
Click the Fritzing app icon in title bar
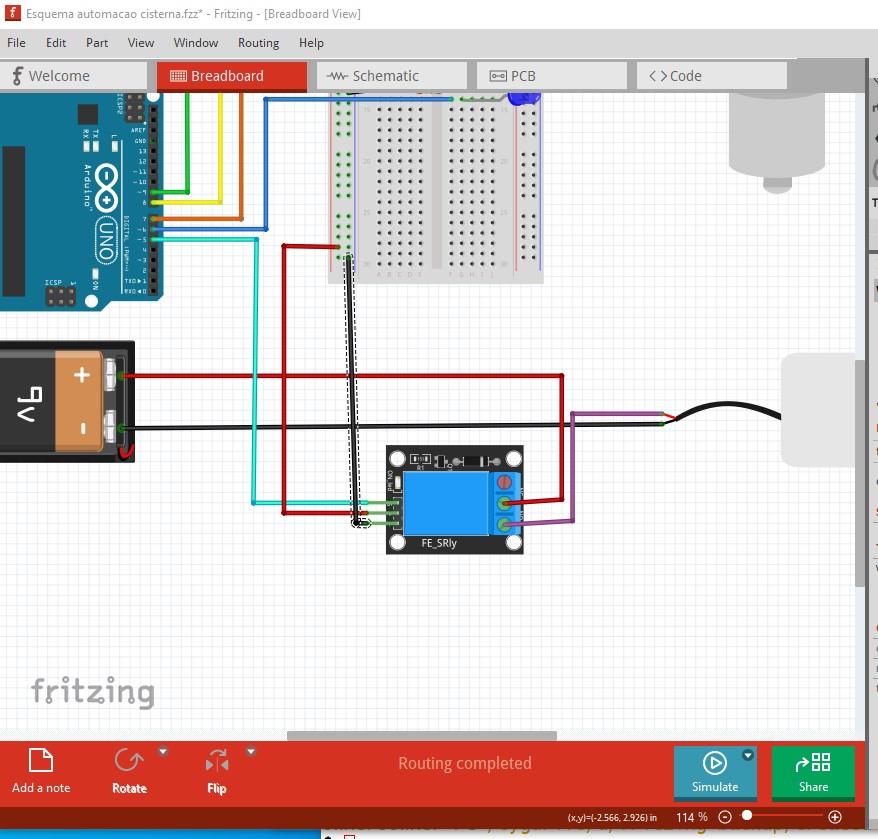(12, 13)
